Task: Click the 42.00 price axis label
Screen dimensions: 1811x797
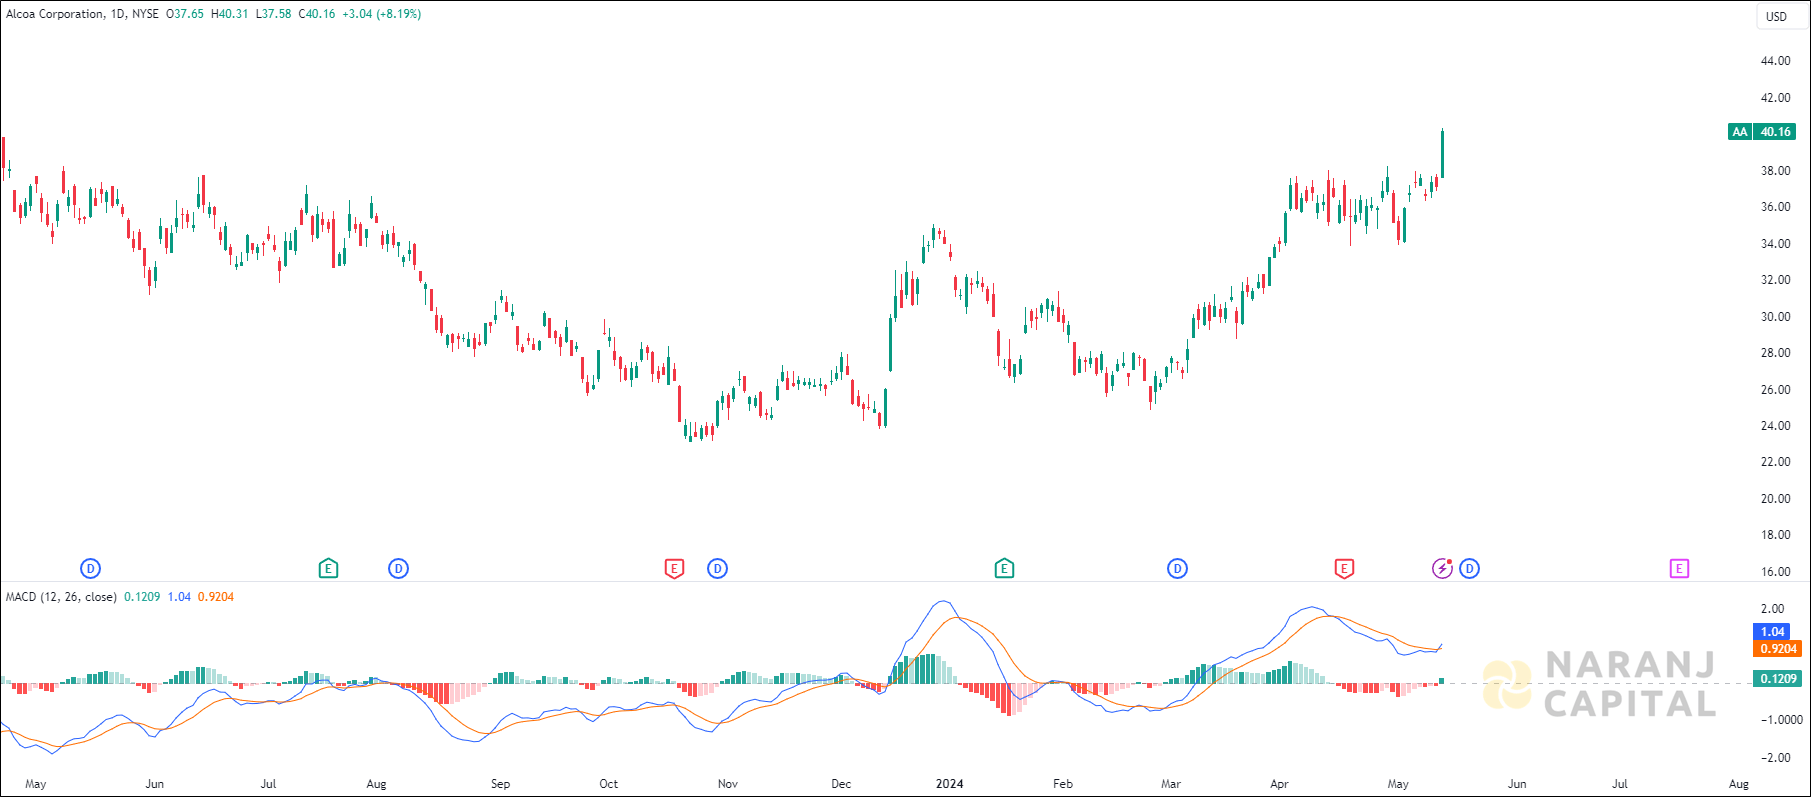Action: tap(1776, 98)
